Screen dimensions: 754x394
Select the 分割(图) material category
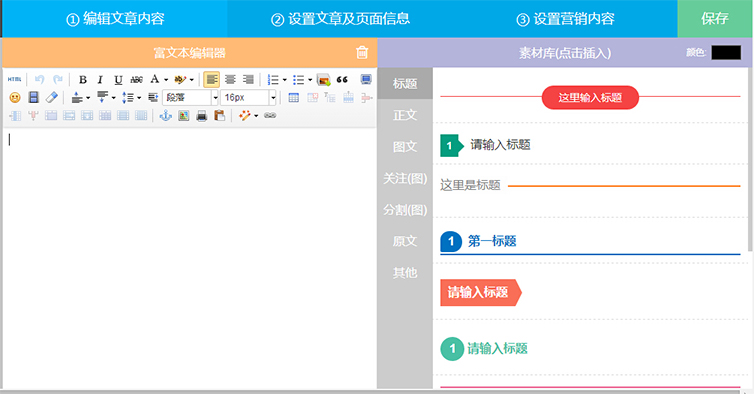point(405,210)
